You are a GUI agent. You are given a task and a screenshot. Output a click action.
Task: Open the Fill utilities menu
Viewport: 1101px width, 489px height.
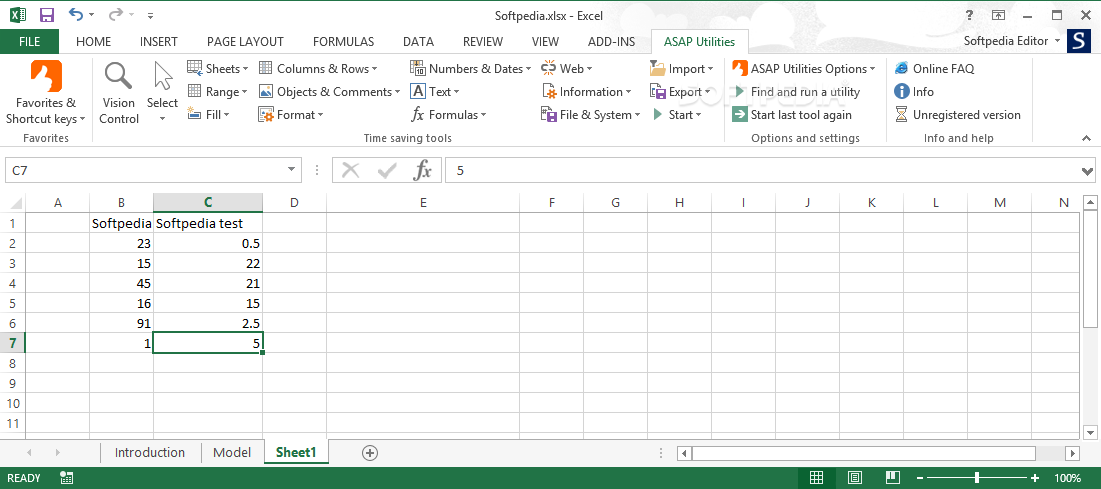pos(209,115)
